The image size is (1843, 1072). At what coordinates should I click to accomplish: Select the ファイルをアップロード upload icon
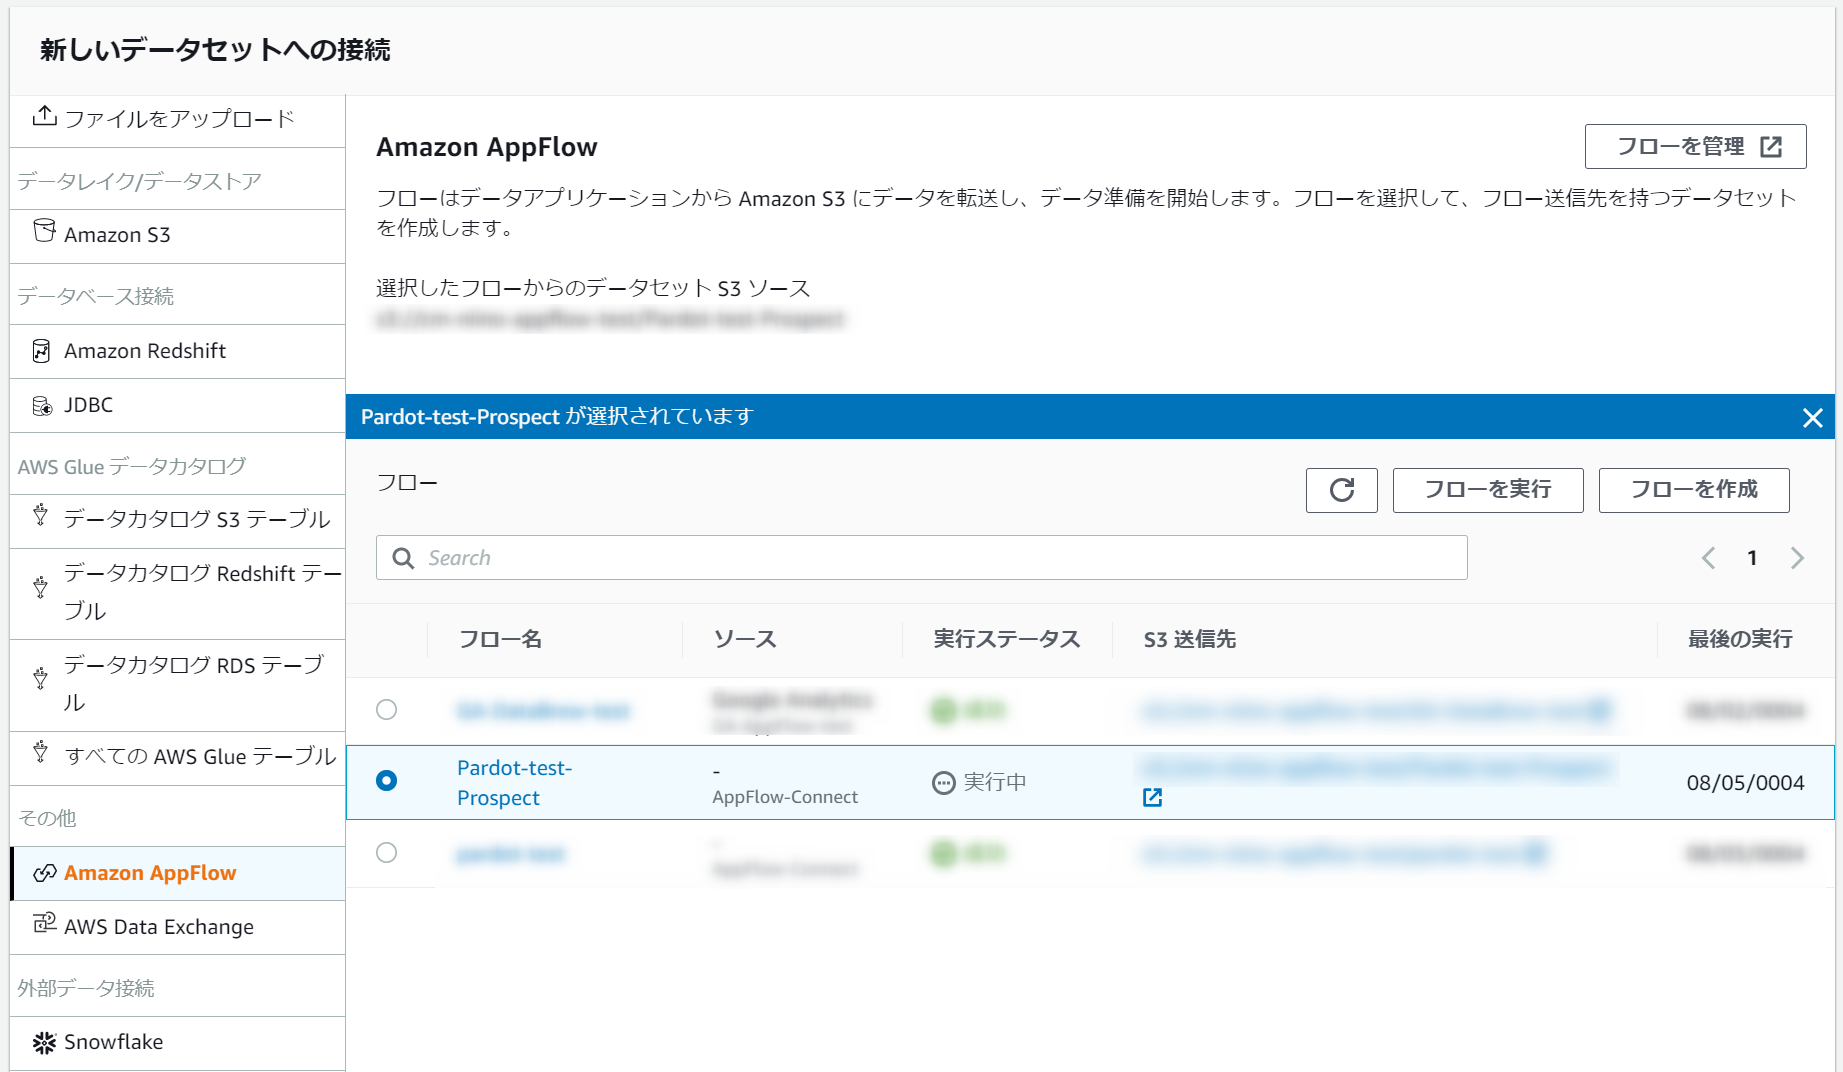[44, 118]
